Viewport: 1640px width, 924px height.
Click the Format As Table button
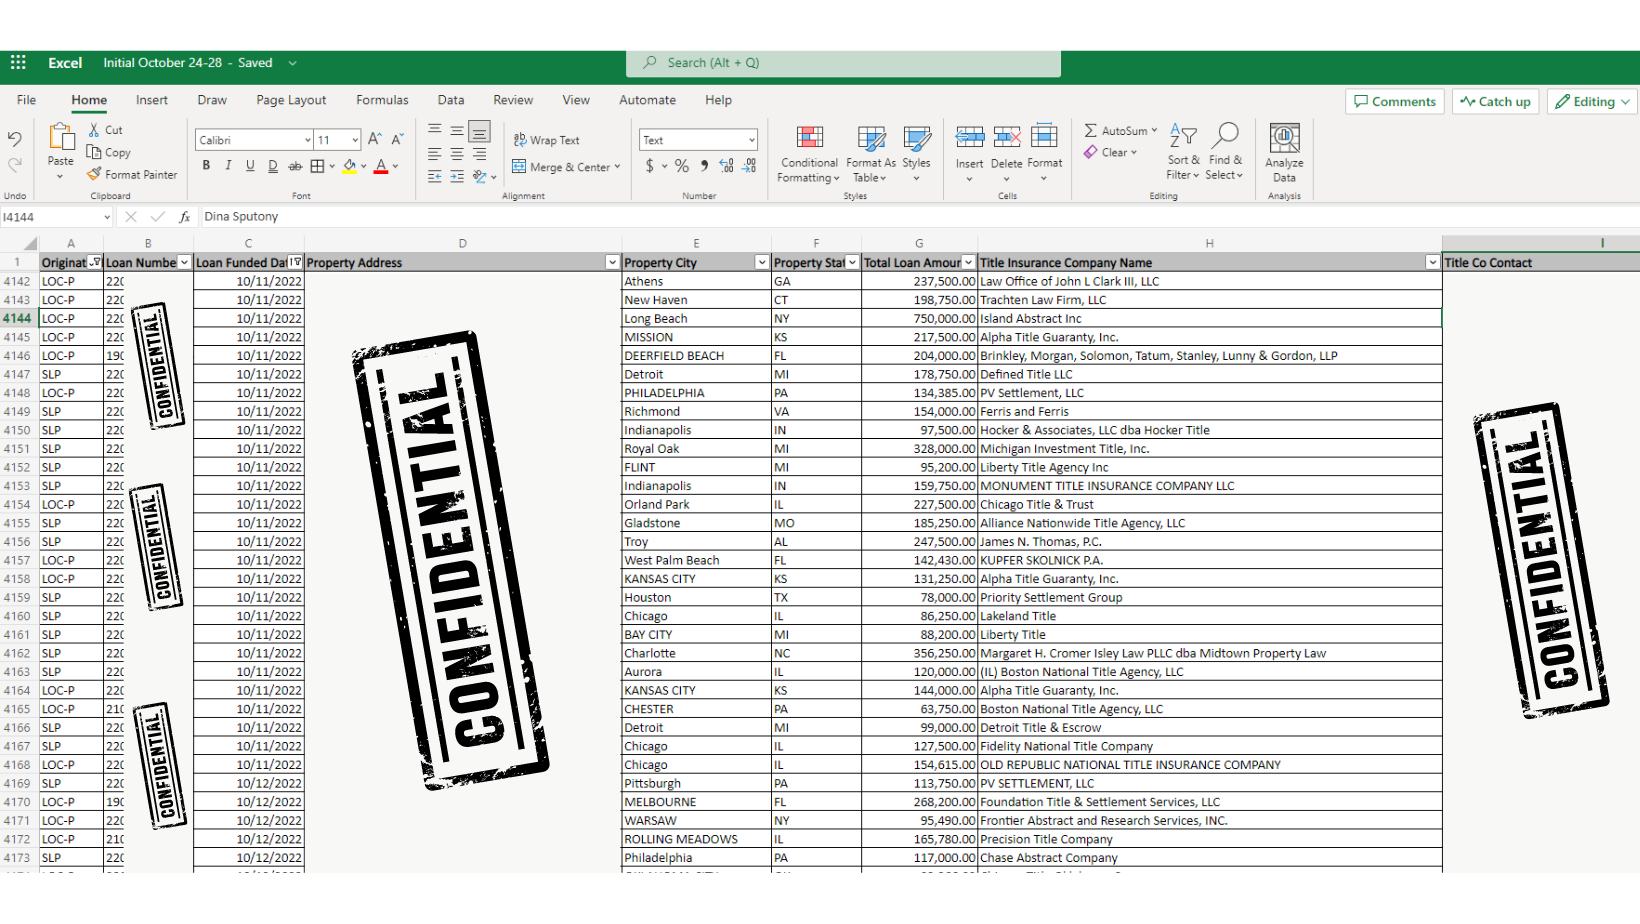(871, 153)
